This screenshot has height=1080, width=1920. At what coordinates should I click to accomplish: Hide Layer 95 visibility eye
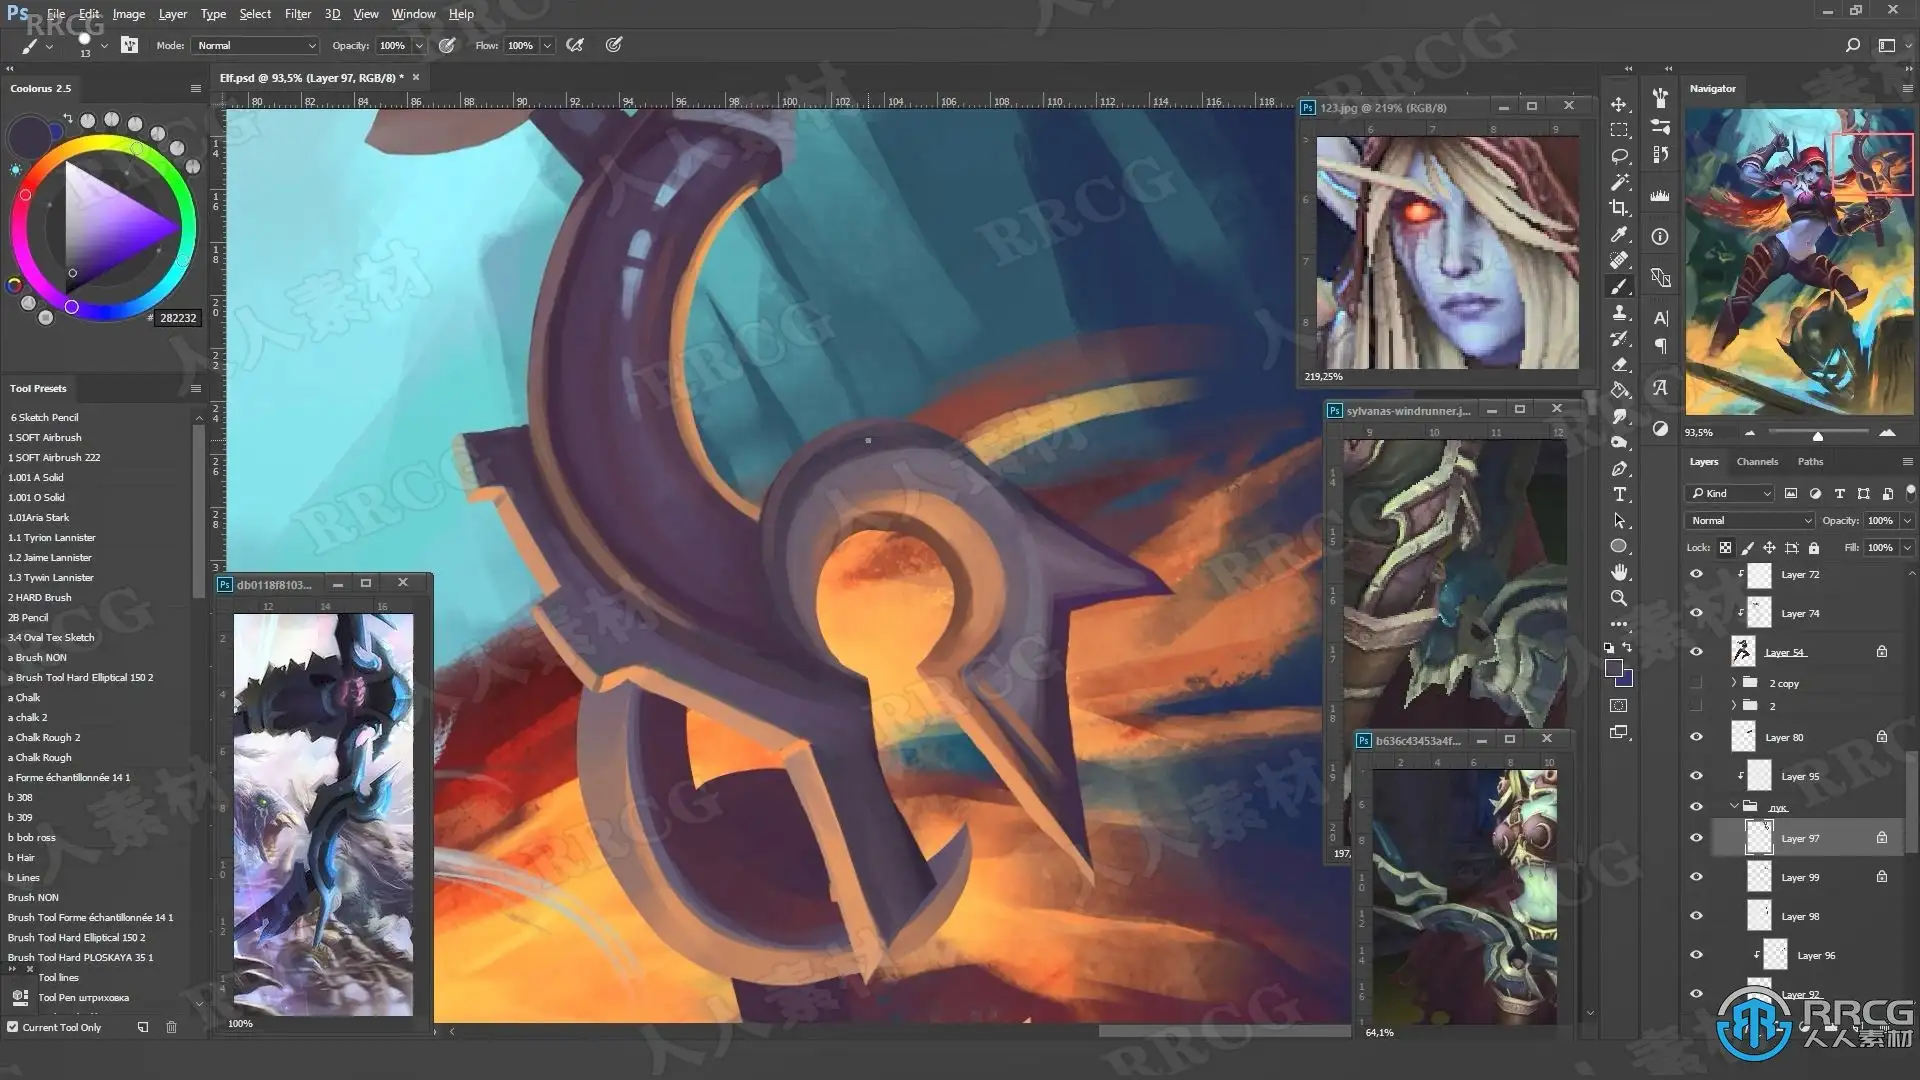pyautogui.click(x=1696, y=777)
